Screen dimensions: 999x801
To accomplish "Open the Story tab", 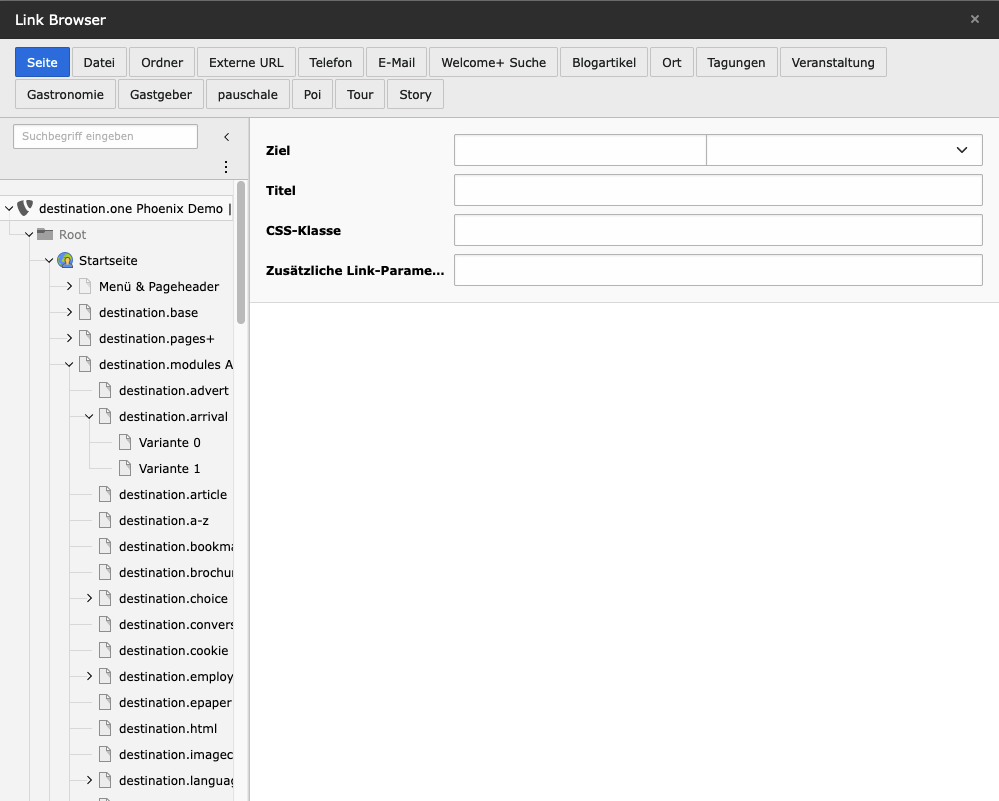I will point(415,94).
